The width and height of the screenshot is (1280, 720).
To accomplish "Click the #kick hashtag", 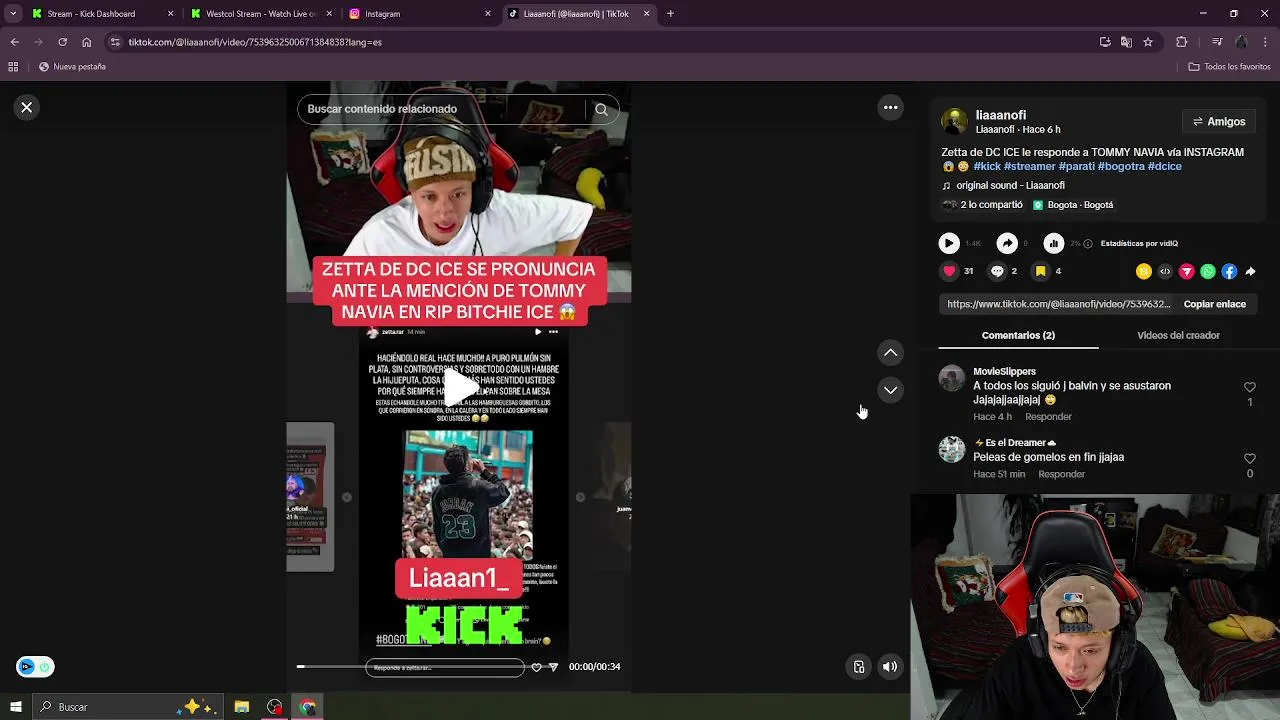I will 987,166.
